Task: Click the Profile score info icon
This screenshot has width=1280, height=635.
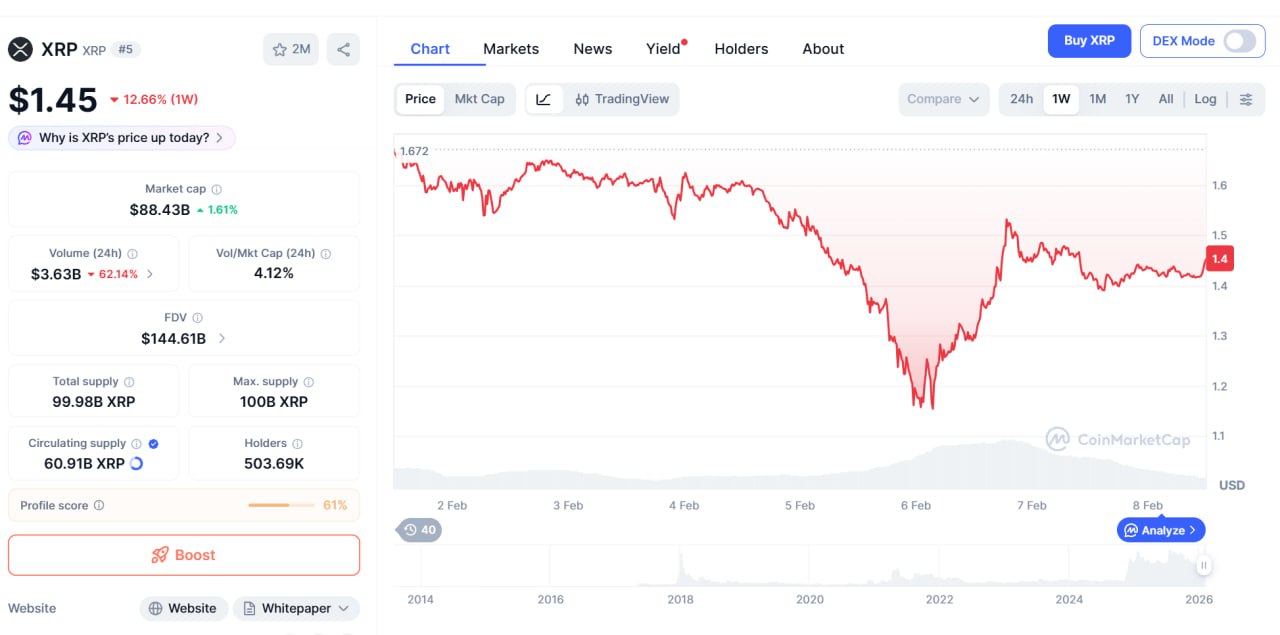Action: (99, 506)
